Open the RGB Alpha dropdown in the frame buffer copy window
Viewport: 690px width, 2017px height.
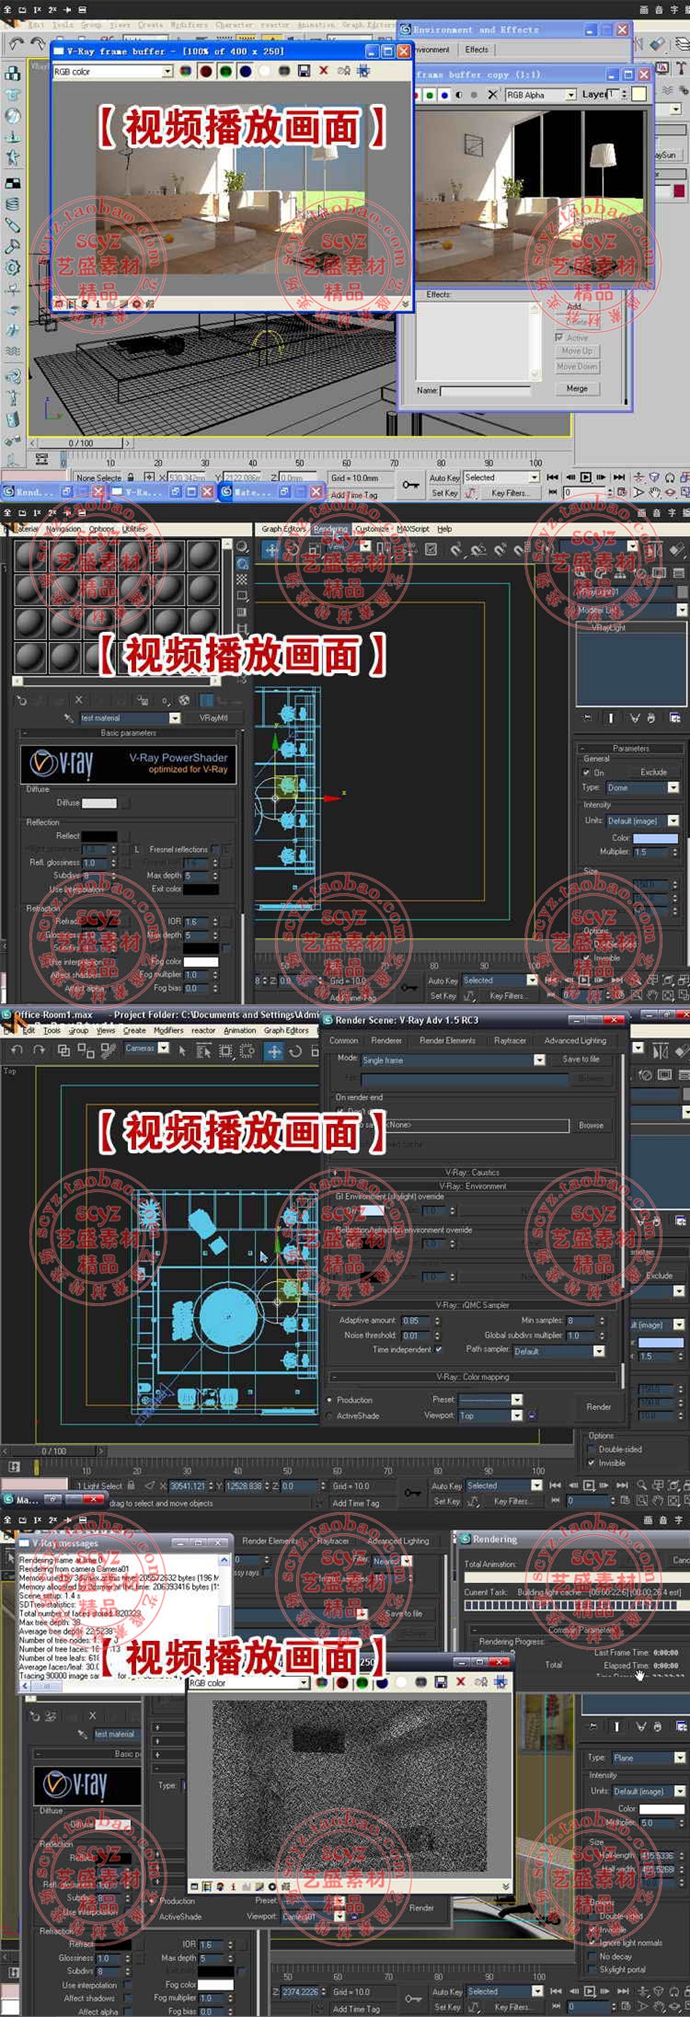(540, 95)
